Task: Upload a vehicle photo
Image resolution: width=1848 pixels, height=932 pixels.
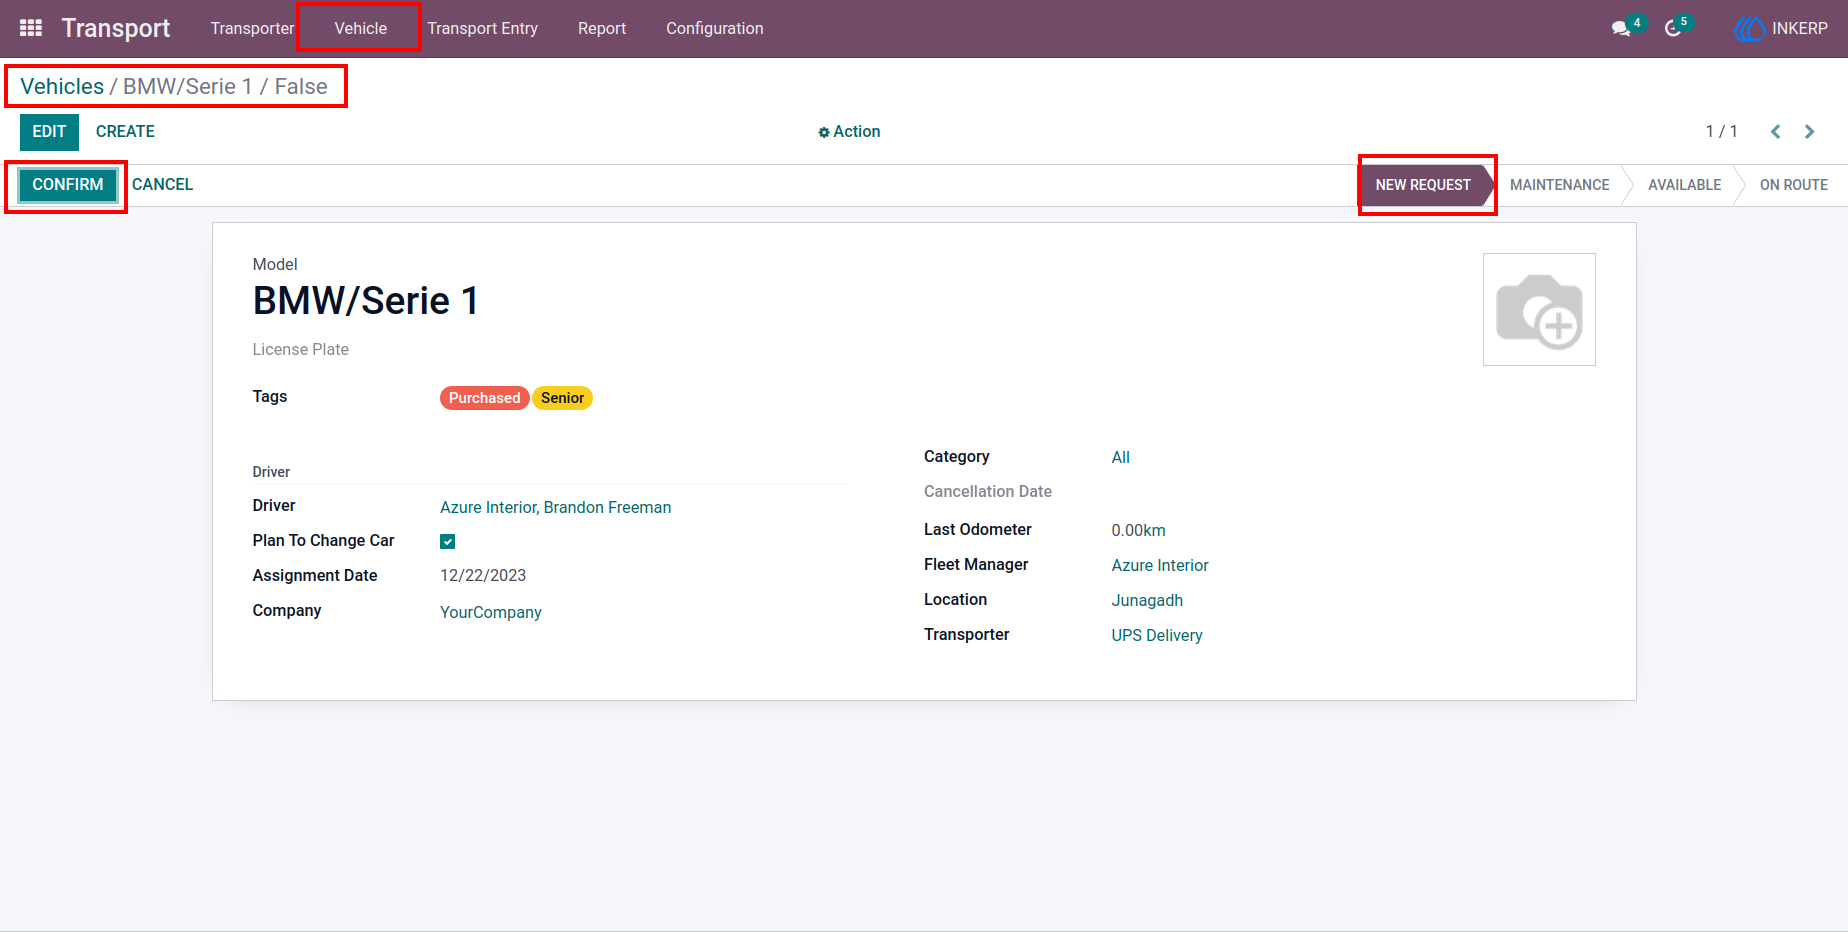Action: (x=1539, y=310)
